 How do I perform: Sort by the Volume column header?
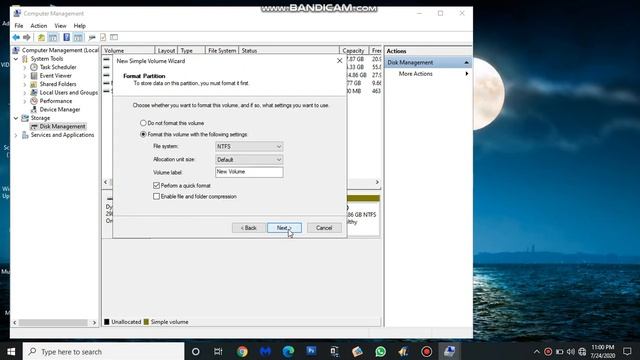click(x=128, y=51)
